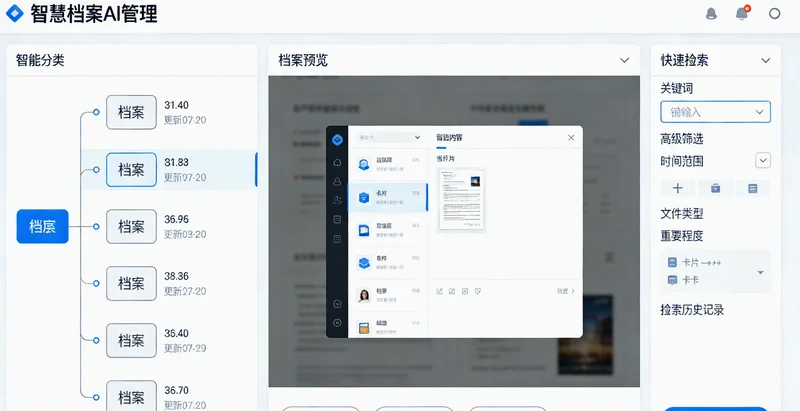Click the keyword input field
This screenshot has width=800, height=411.
[x=715, y=112]
